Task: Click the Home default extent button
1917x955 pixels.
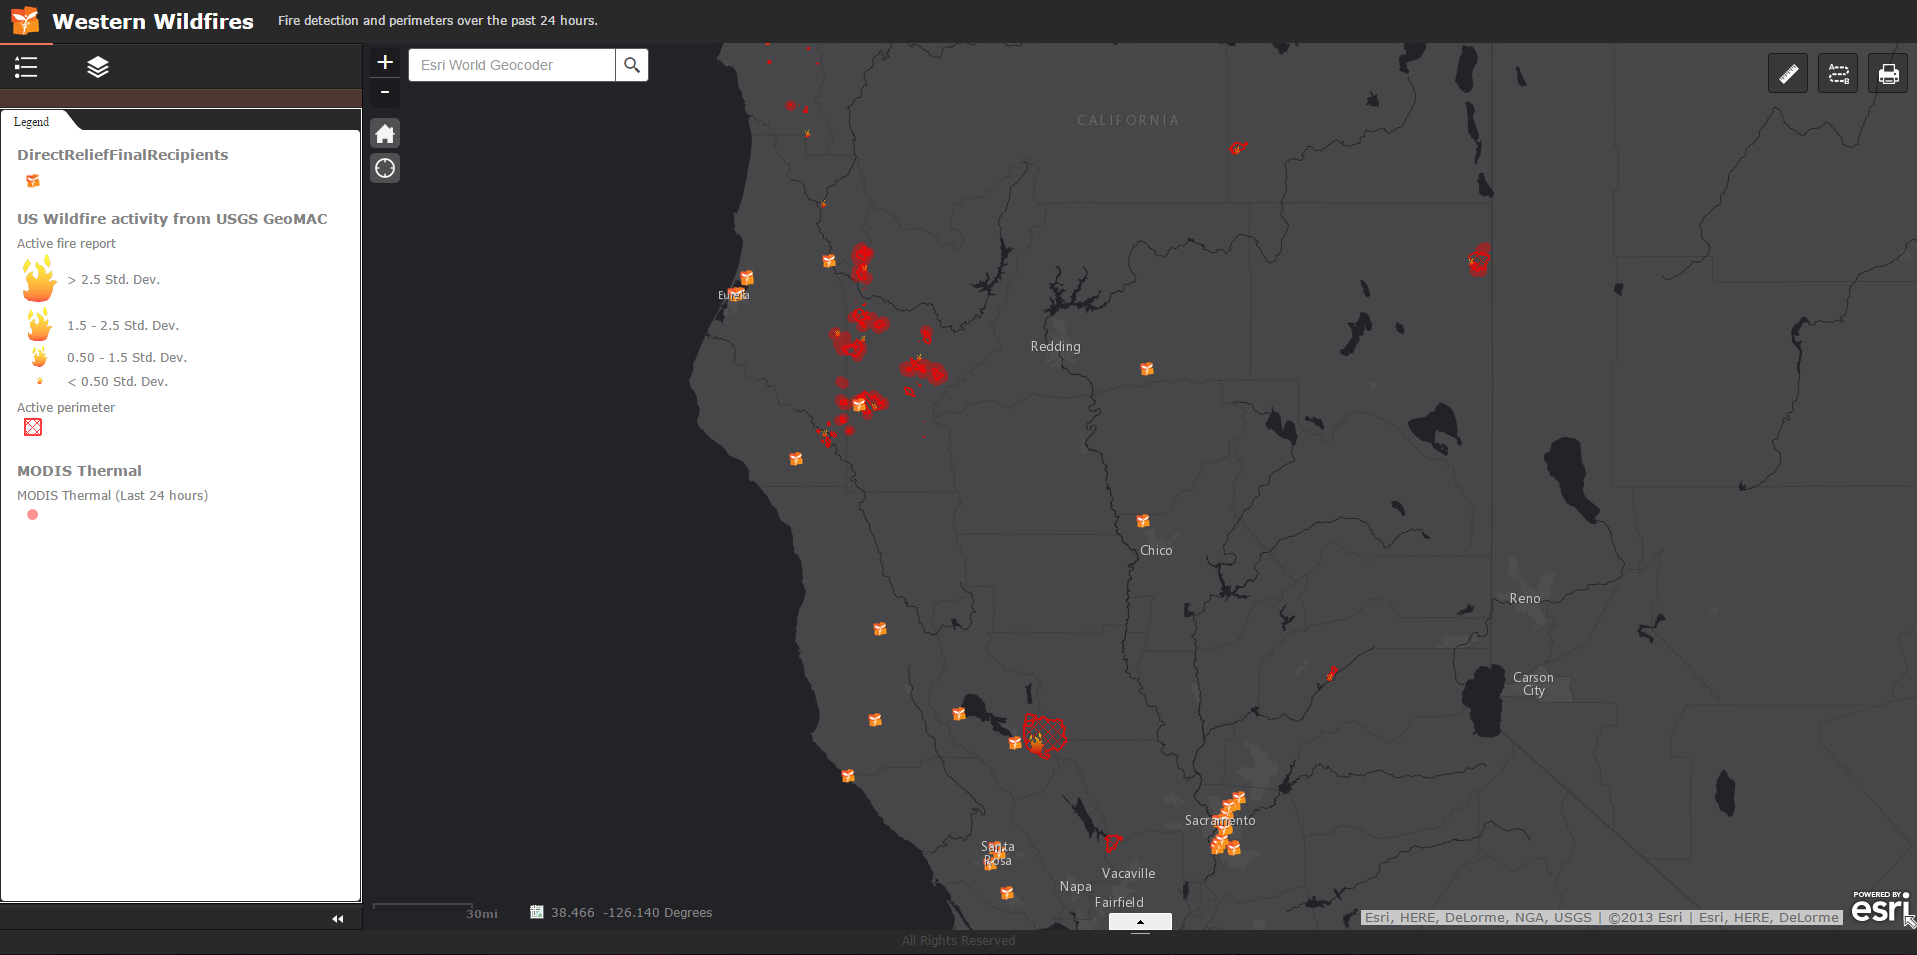Action: 385,134
